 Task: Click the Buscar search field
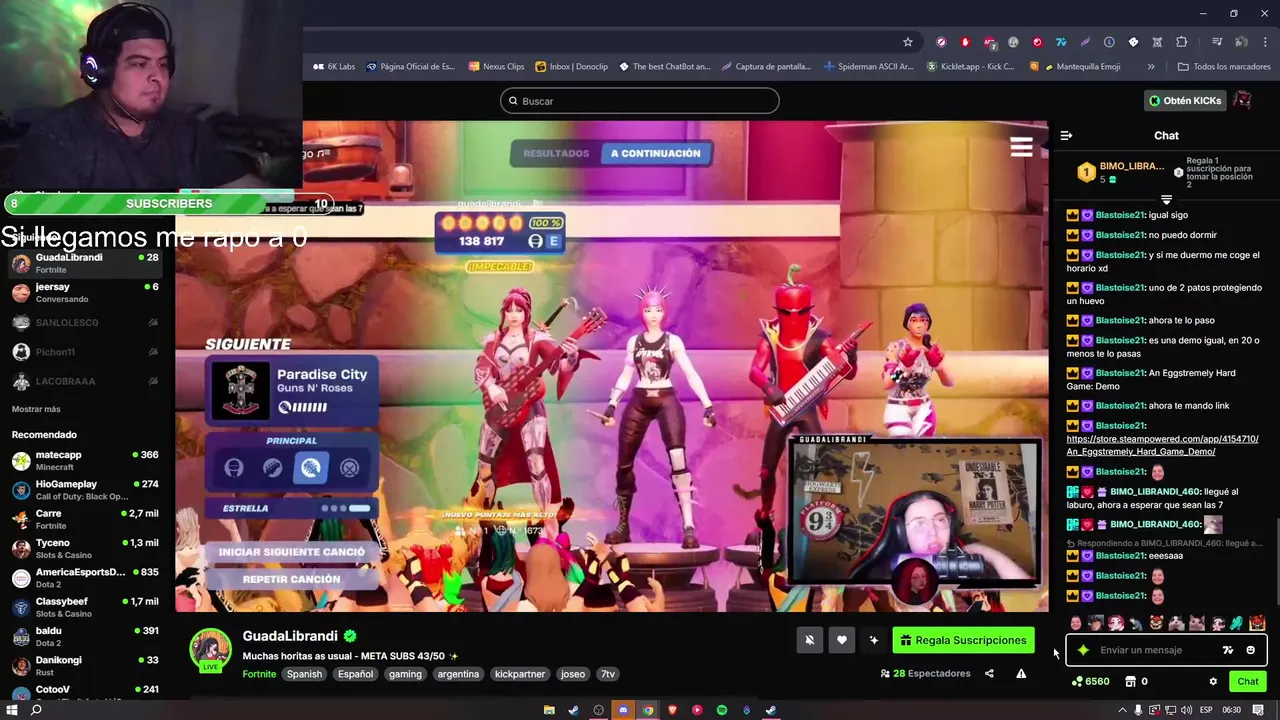(x=640, y=101)
